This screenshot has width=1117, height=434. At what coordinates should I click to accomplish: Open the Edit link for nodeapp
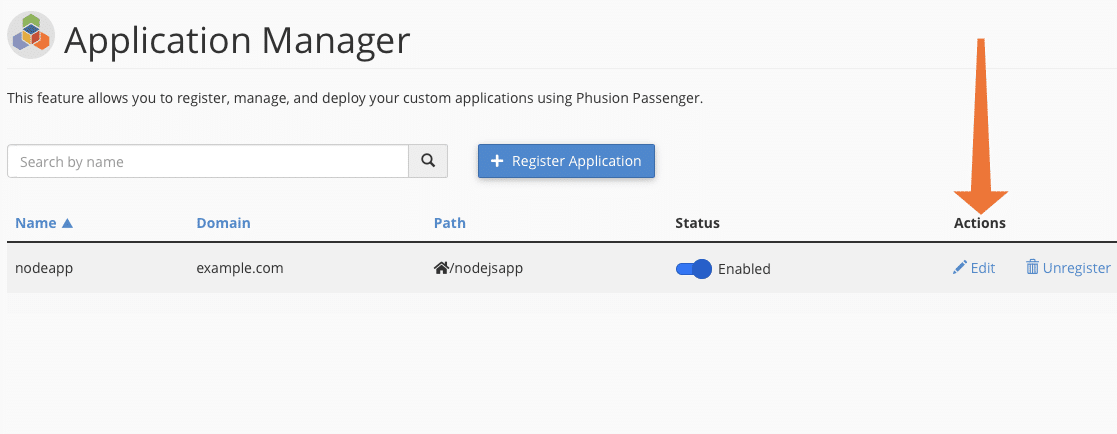(982, 268)
